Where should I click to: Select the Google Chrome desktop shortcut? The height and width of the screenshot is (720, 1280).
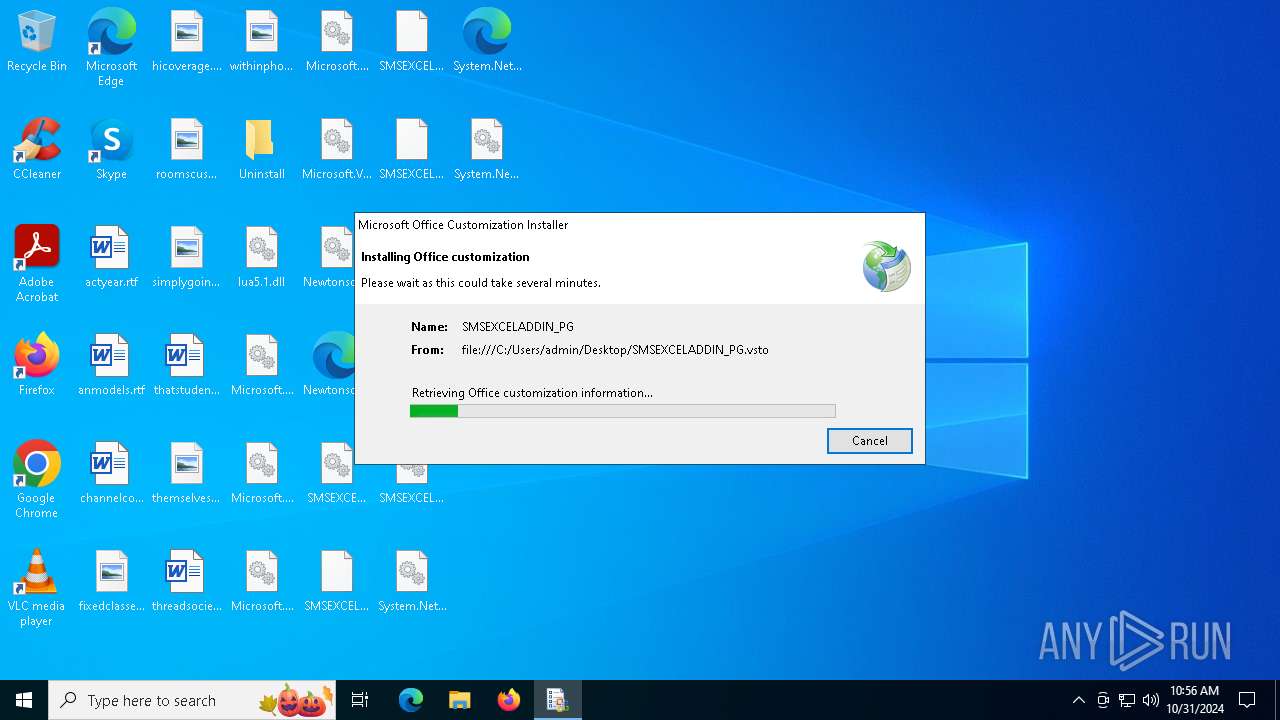tap(37, 480)
